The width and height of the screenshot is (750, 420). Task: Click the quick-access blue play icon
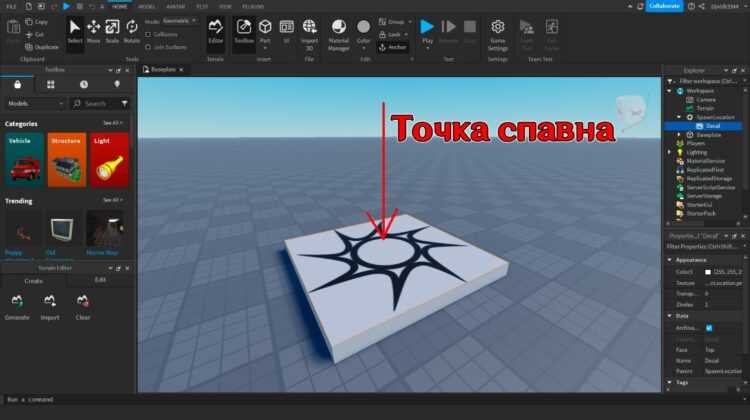(66, 6)
